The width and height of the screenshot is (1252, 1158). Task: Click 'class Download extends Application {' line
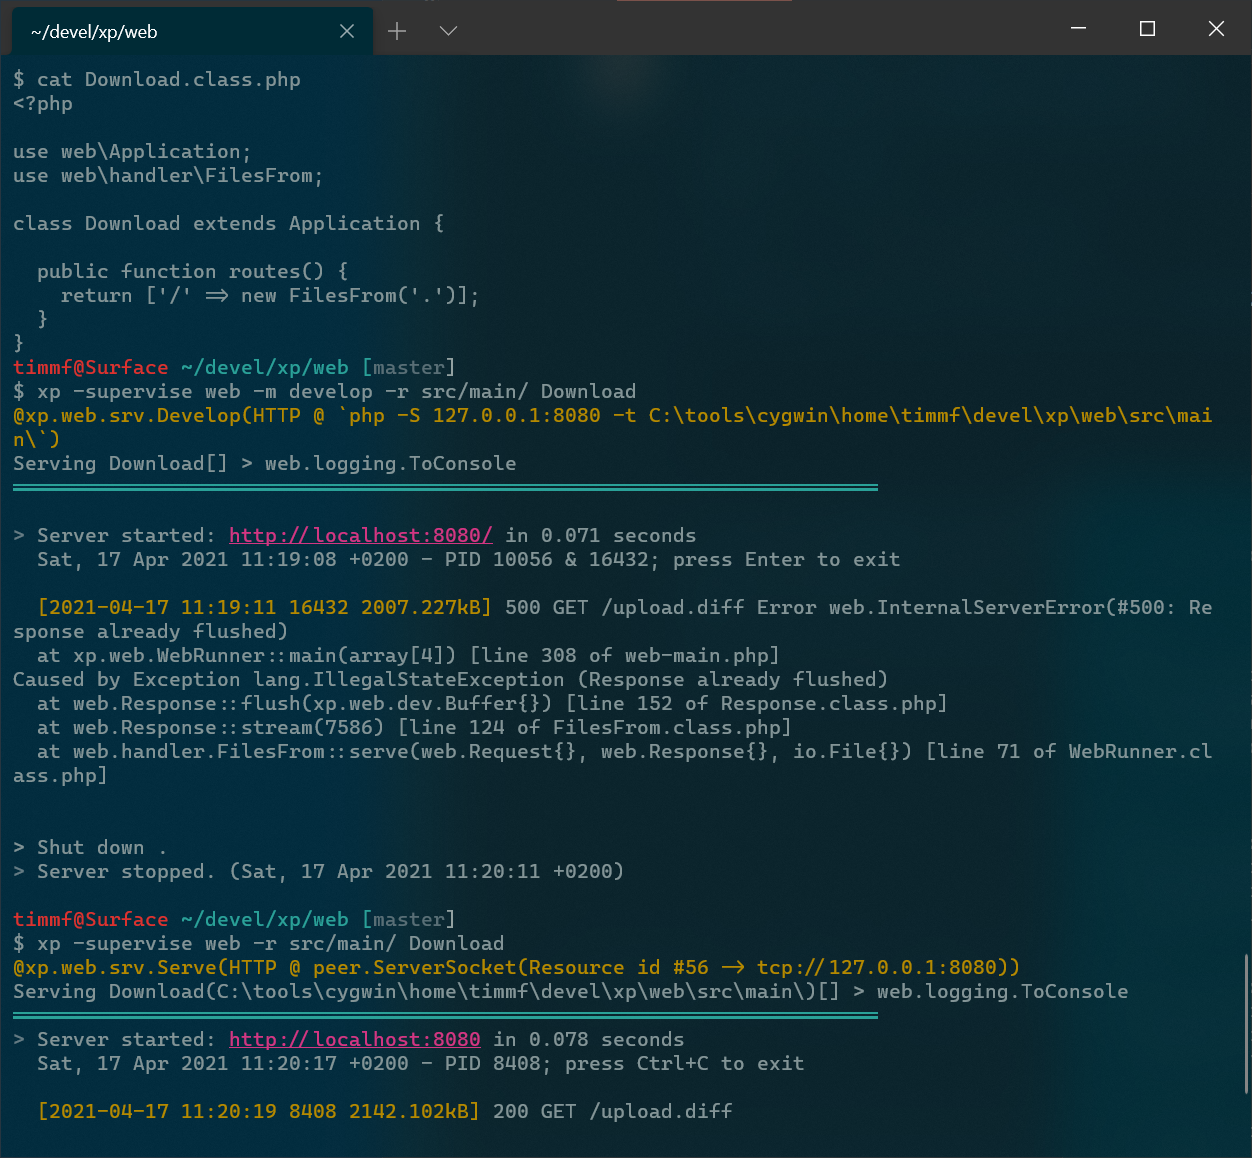(x=228, y=223)
